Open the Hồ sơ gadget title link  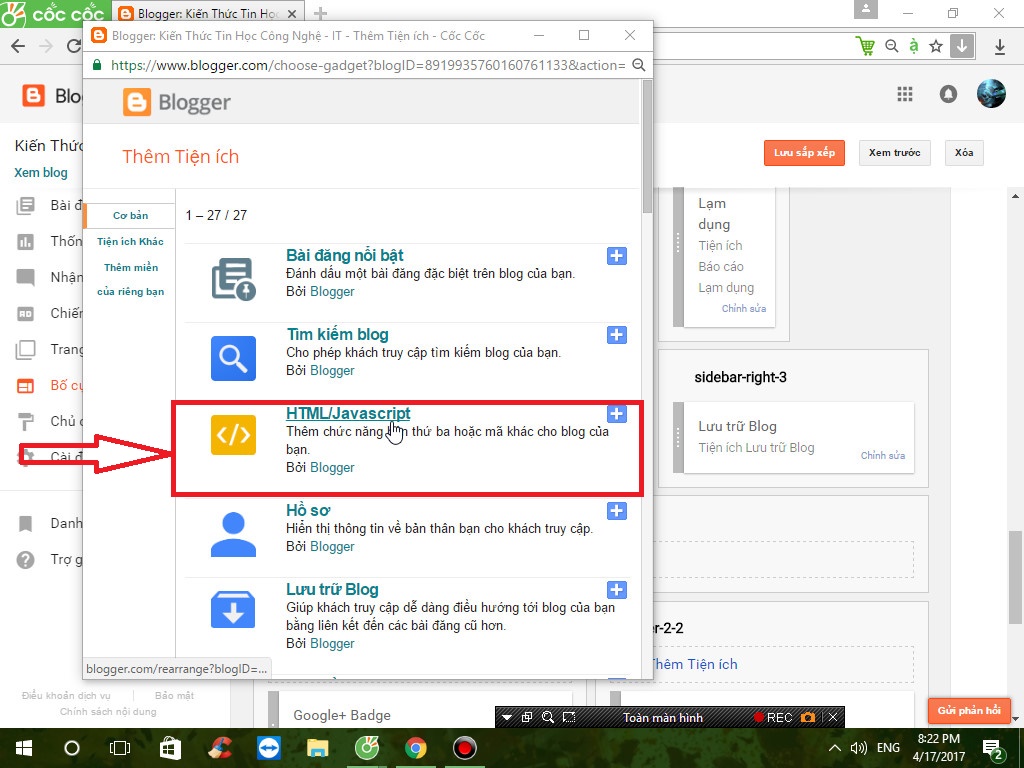pos(308,510)
